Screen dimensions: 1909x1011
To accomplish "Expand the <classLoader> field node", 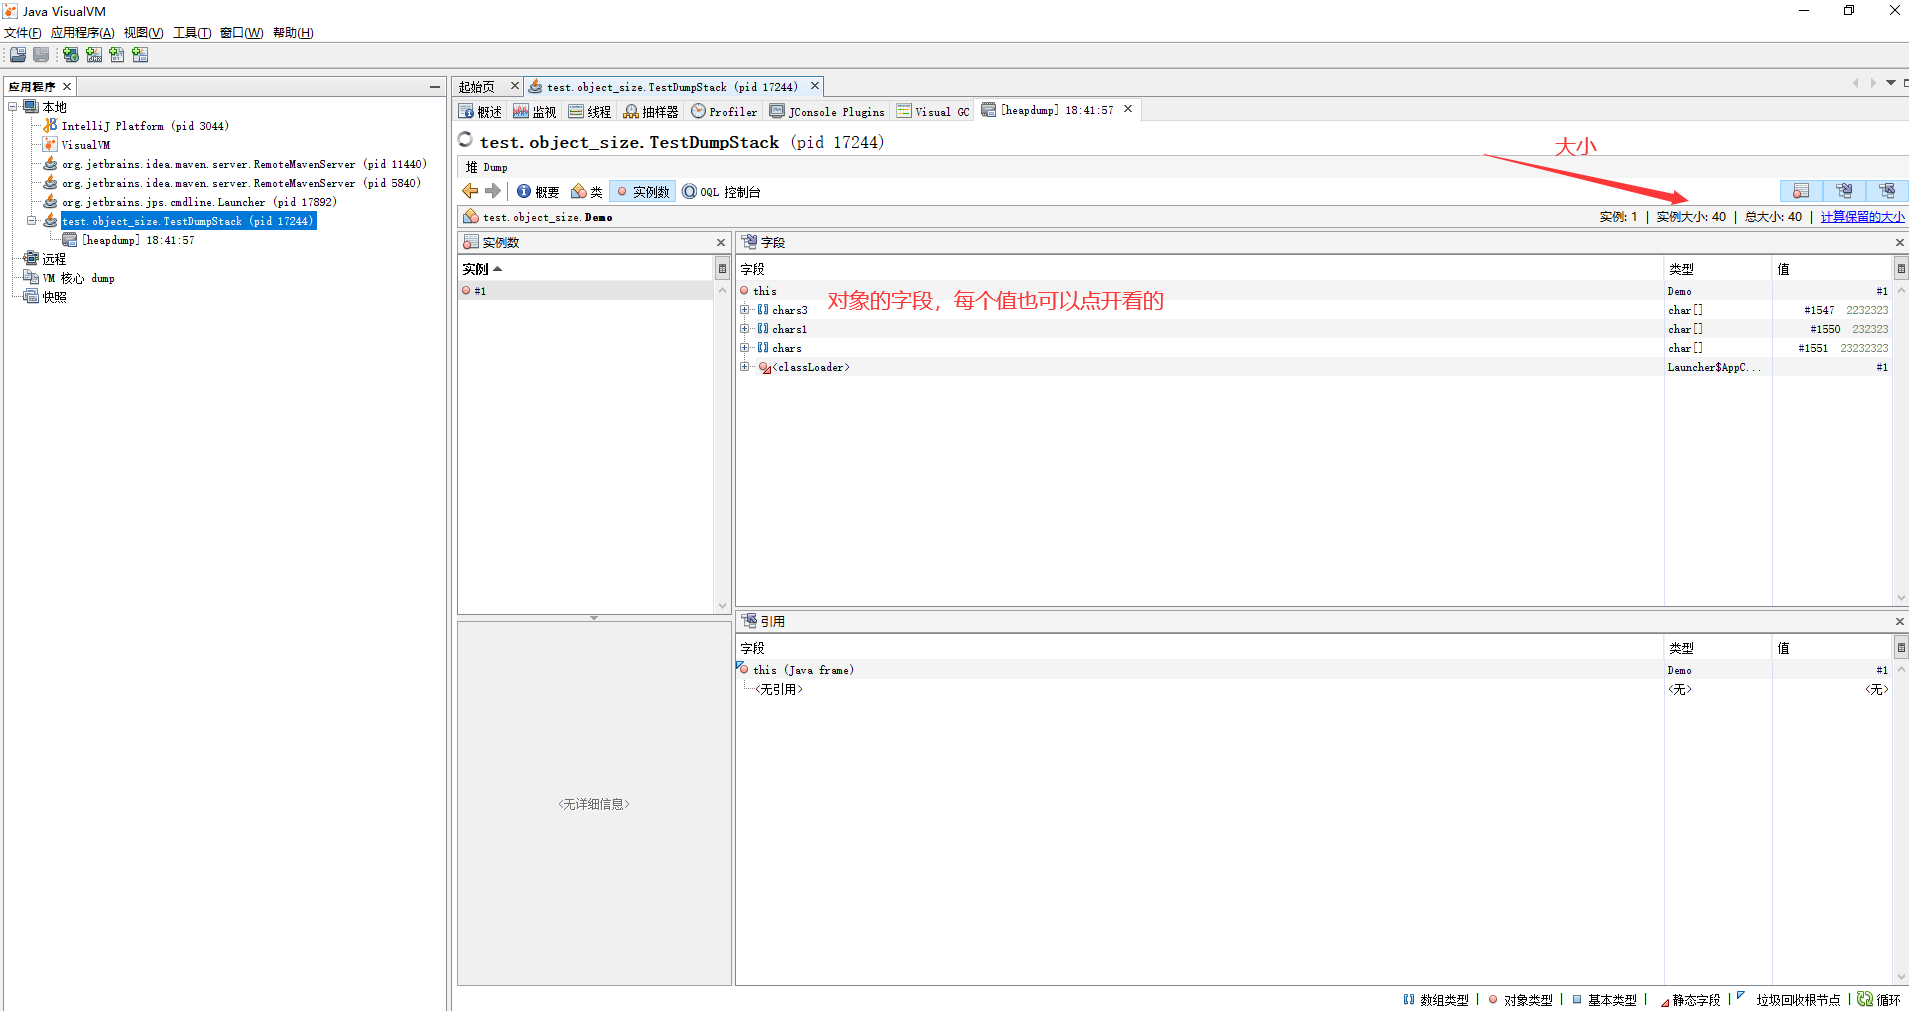I will pyautogui.click(x=744, y=367).
